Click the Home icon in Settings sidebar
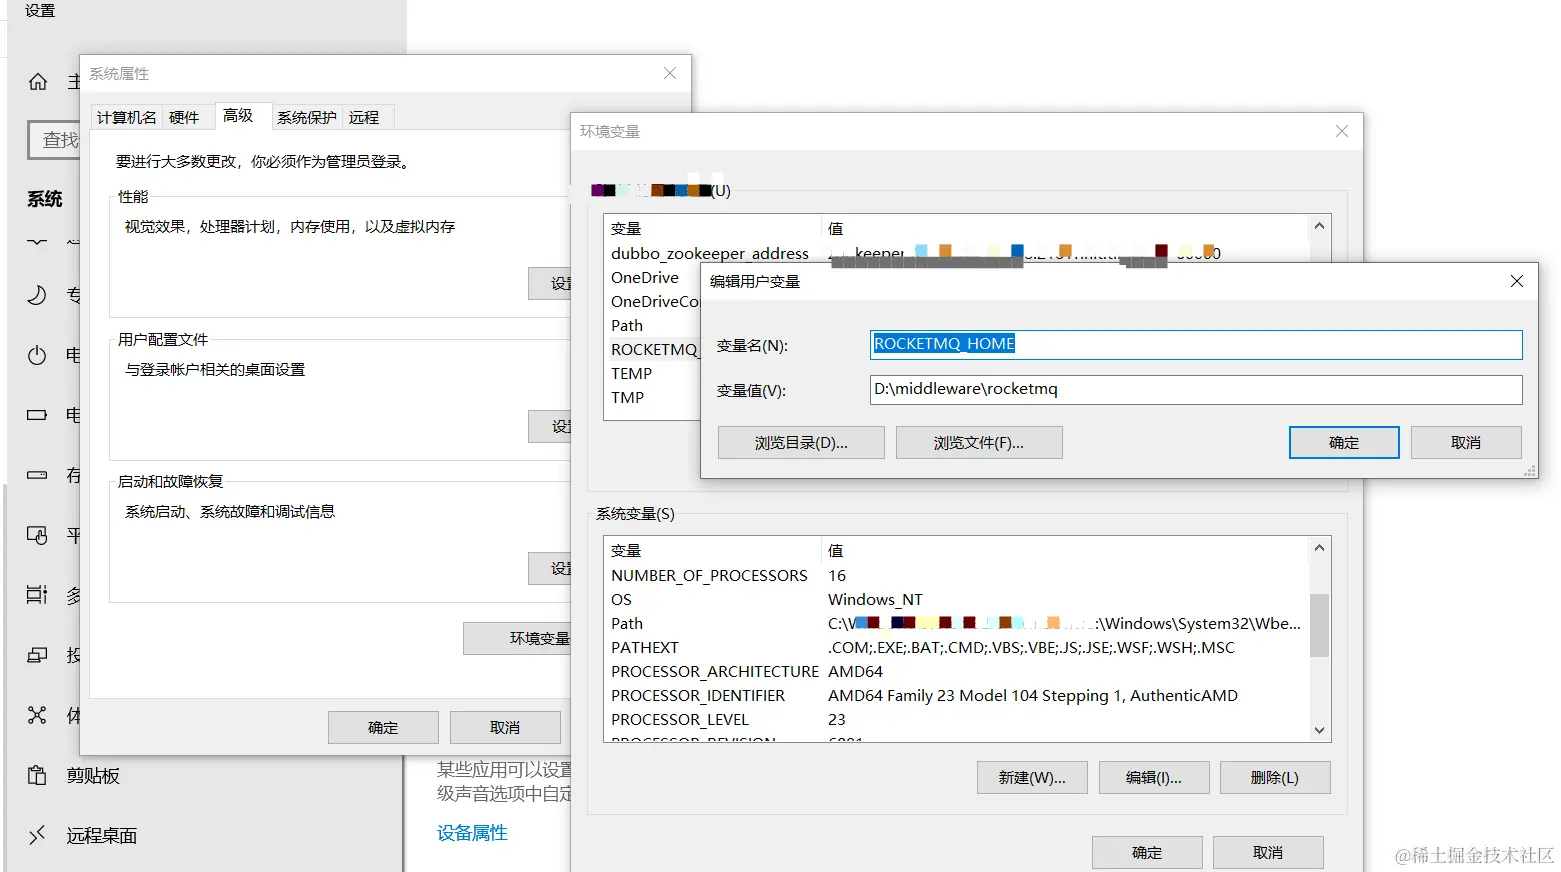 tap(38, 82)
